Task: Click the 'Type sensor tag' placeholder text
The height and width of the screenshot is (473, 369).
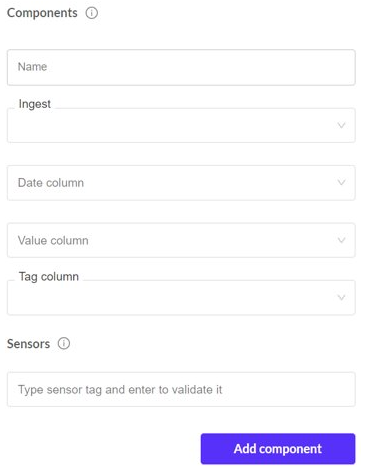Action: coord(120,389)
